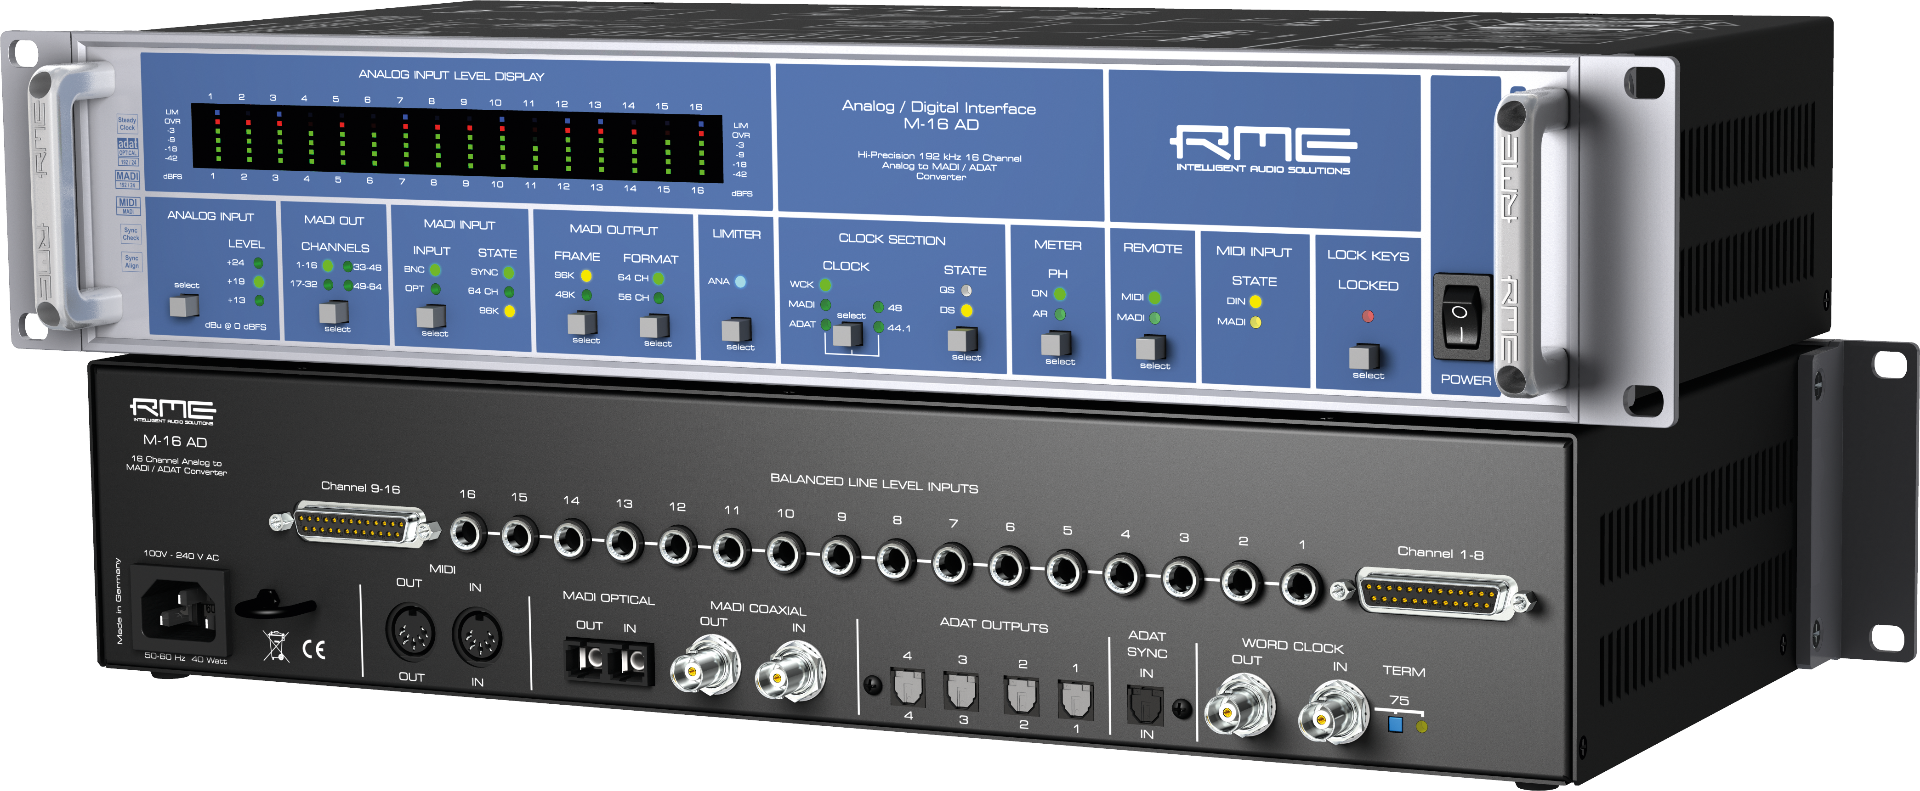Click the 'ANALOG INPUT LEVEL DISPLAY' heading

451,76
